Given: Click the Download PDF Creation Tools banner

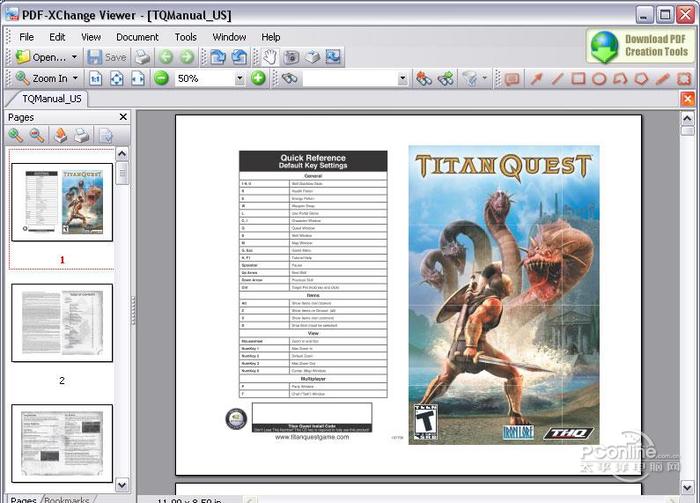Looking at the screenshot, I should point(640,46).
